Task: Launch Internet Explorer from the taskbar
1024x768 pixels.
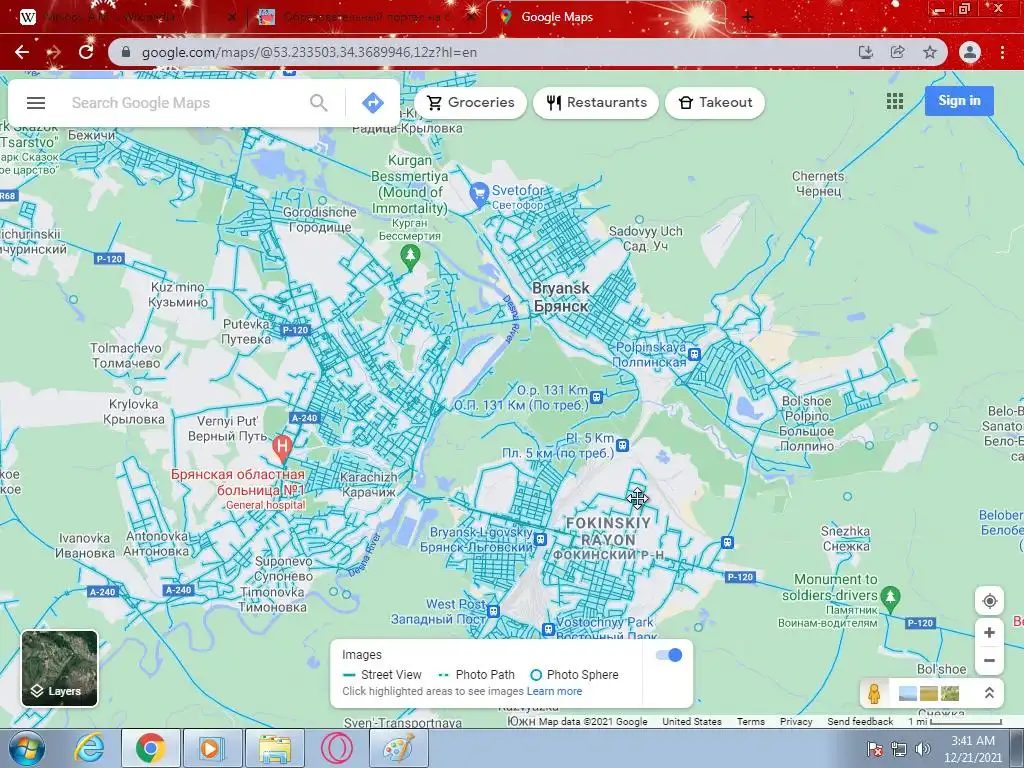Action: pyautogui.click(x=89, y=748)
